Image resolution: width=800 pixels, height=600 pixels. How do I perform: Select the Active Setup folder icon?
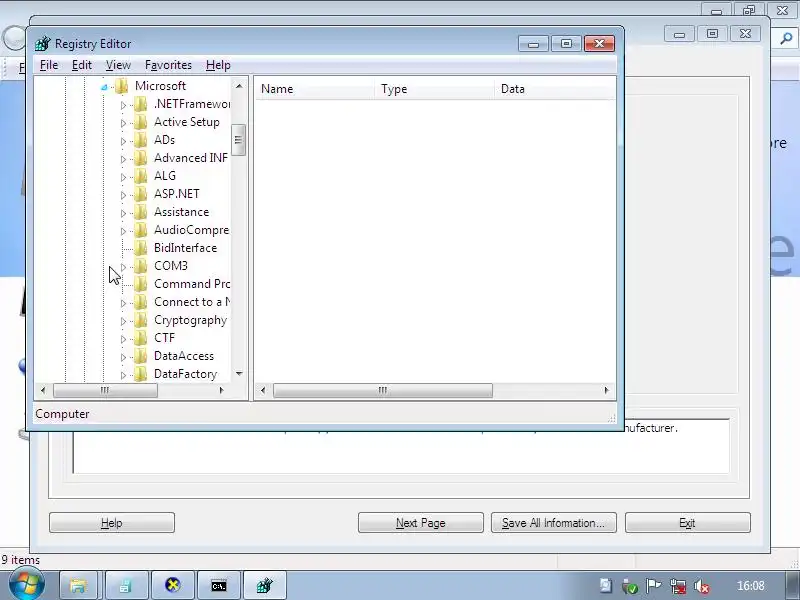coord(140,122)
